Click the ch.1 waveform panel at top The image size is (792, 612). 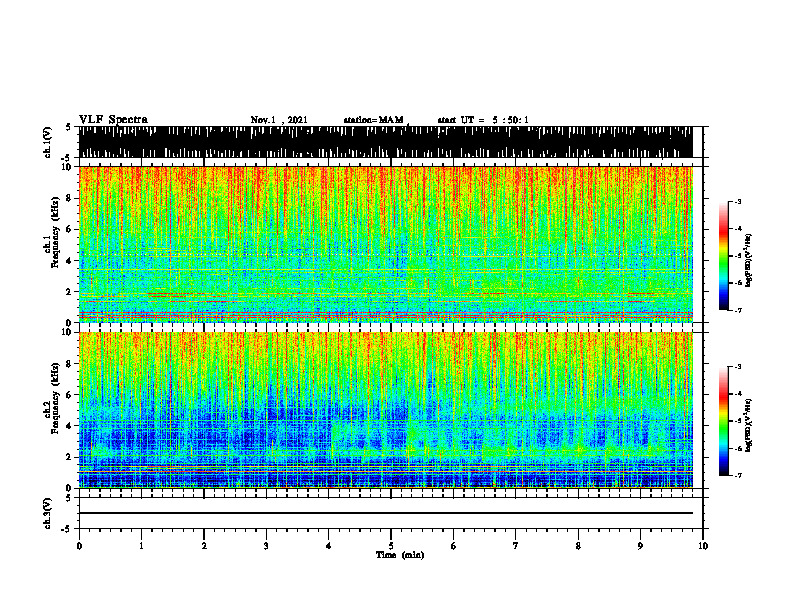[x=385, y=142]
